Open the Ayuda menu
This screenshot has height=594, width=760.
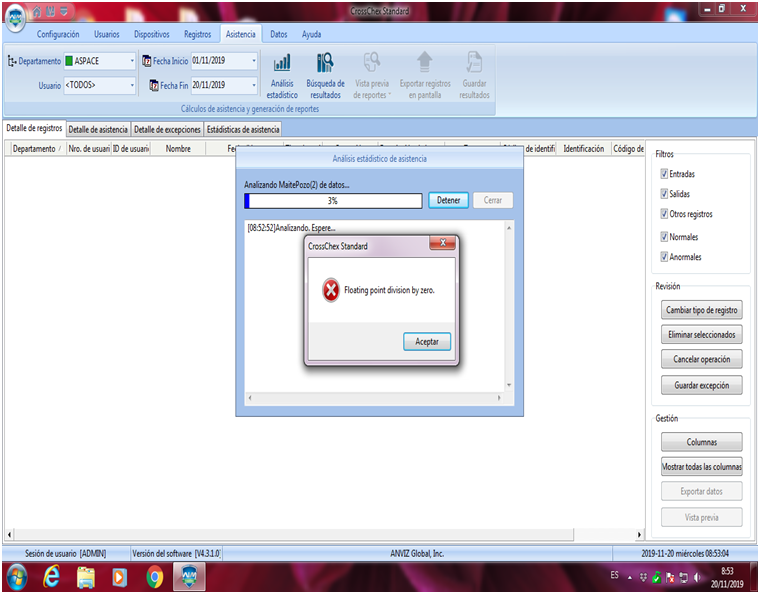[x=311, y=34]
